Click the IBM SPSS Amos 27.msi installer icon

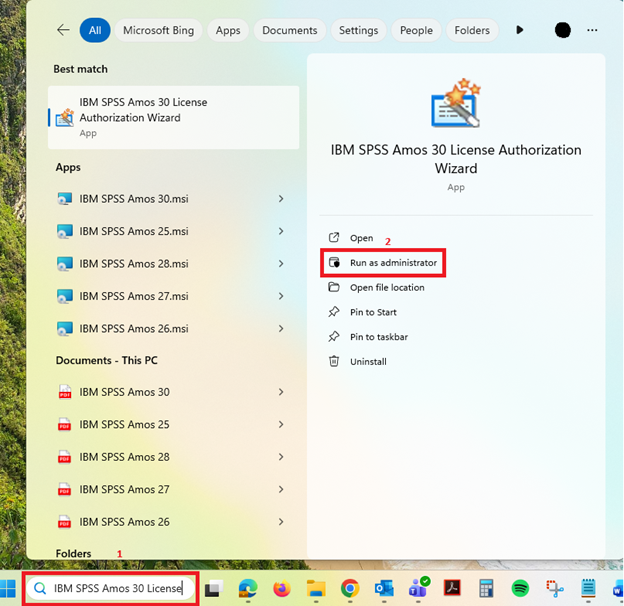65,296
